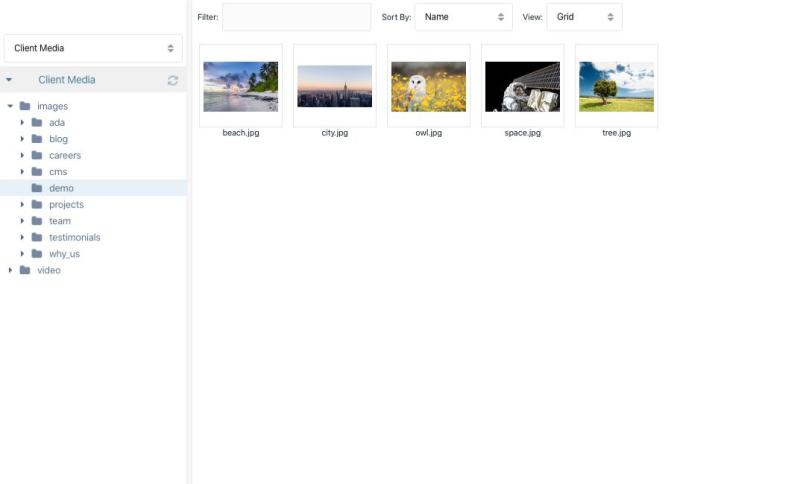The height and width of the screenshot is (484, 800).
Task: Expand the video folder arrow
Action: coord(10,270)
